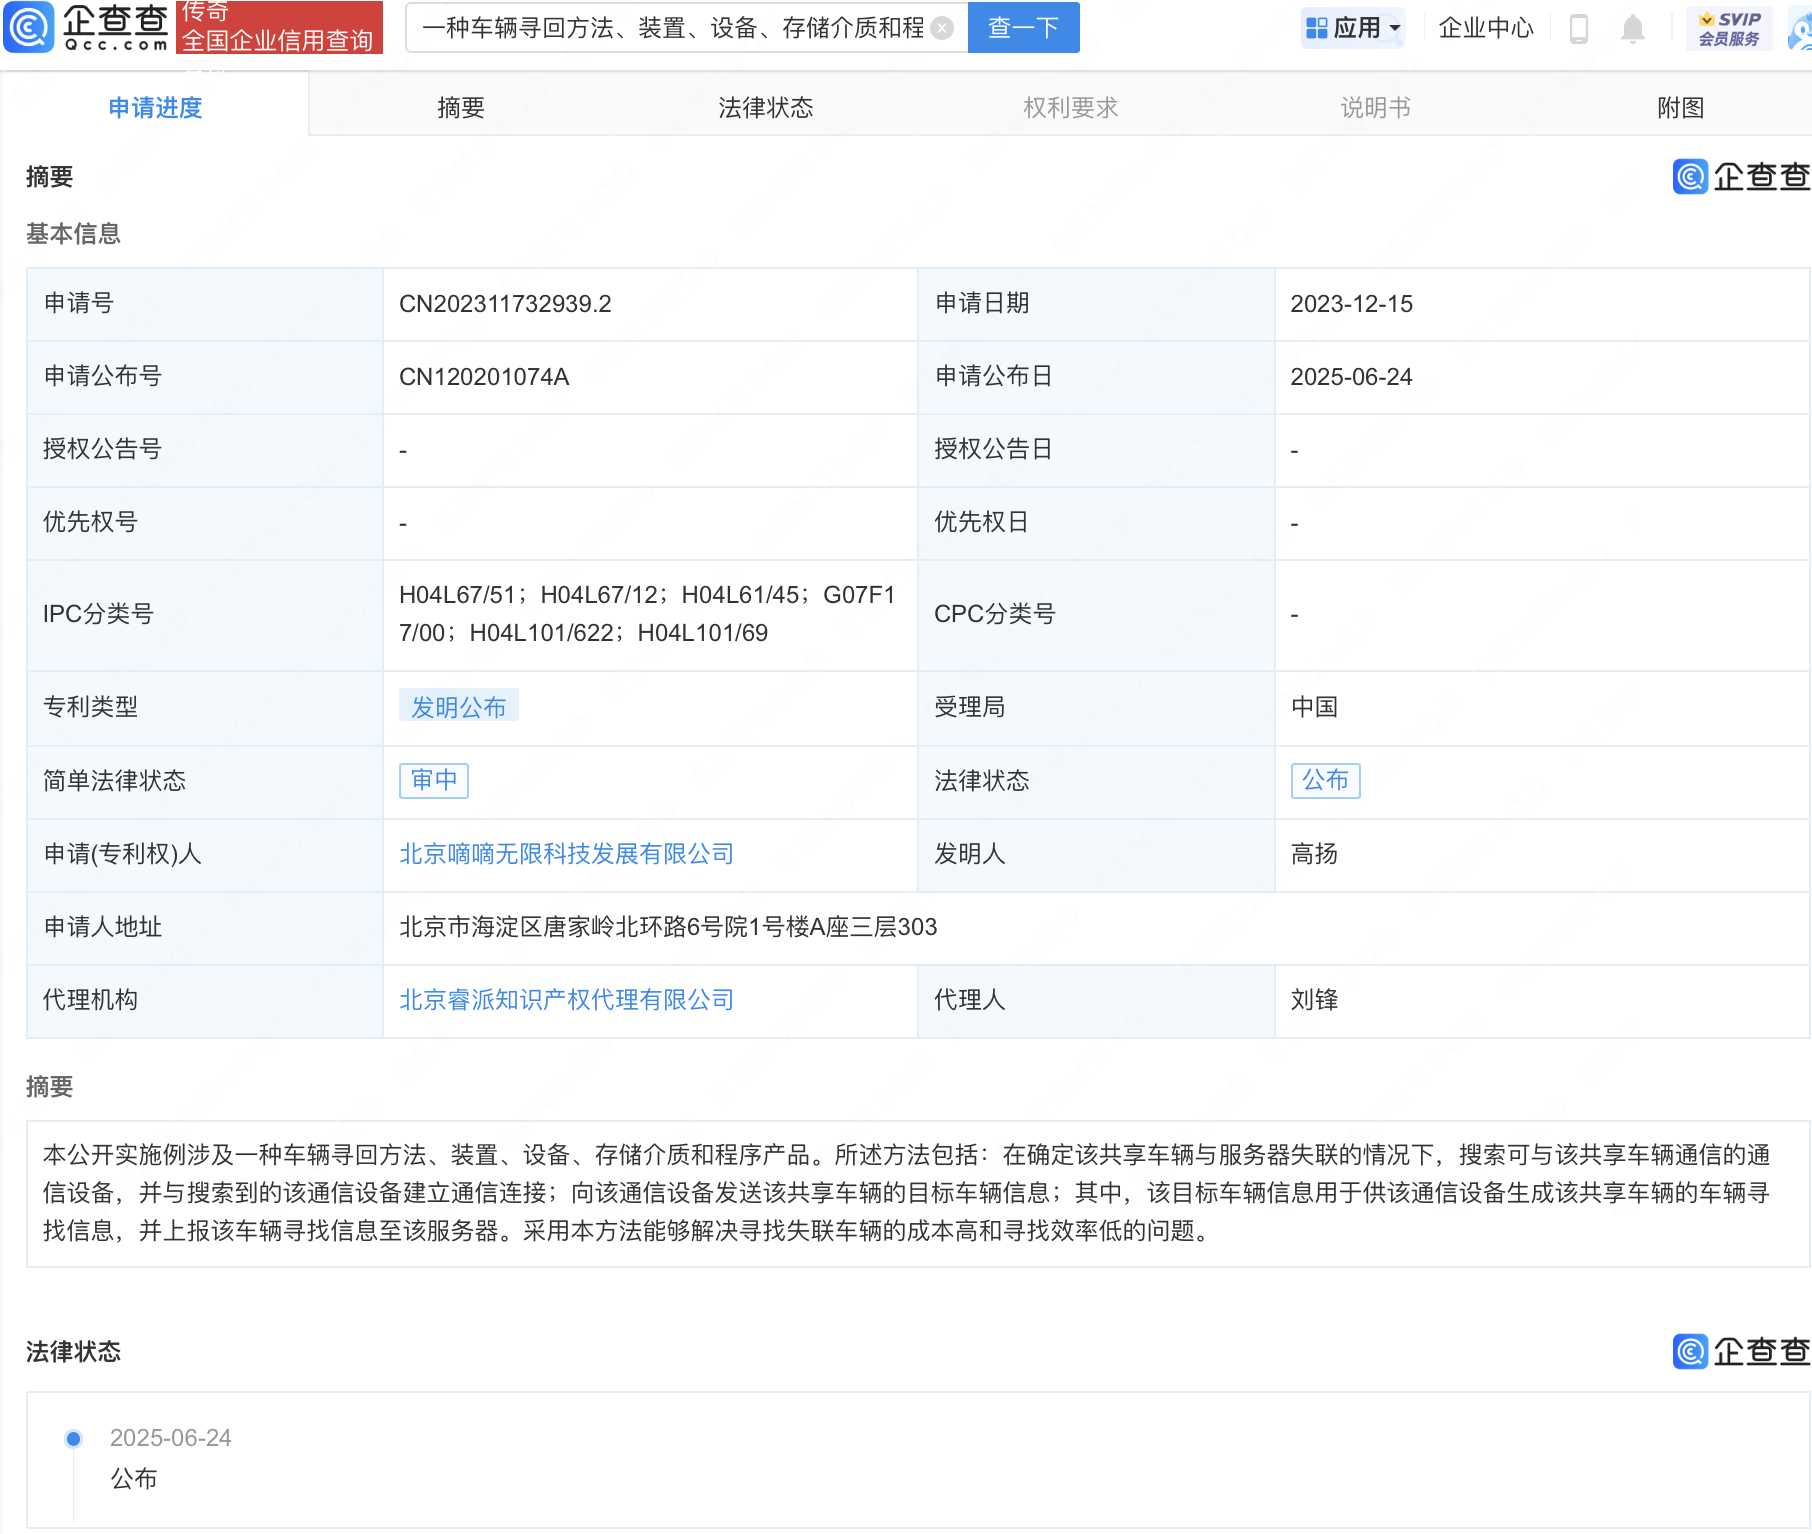Screen dimensions: 1812x1534
Task: Go to 企业中心
Action: pos(1485,28)
